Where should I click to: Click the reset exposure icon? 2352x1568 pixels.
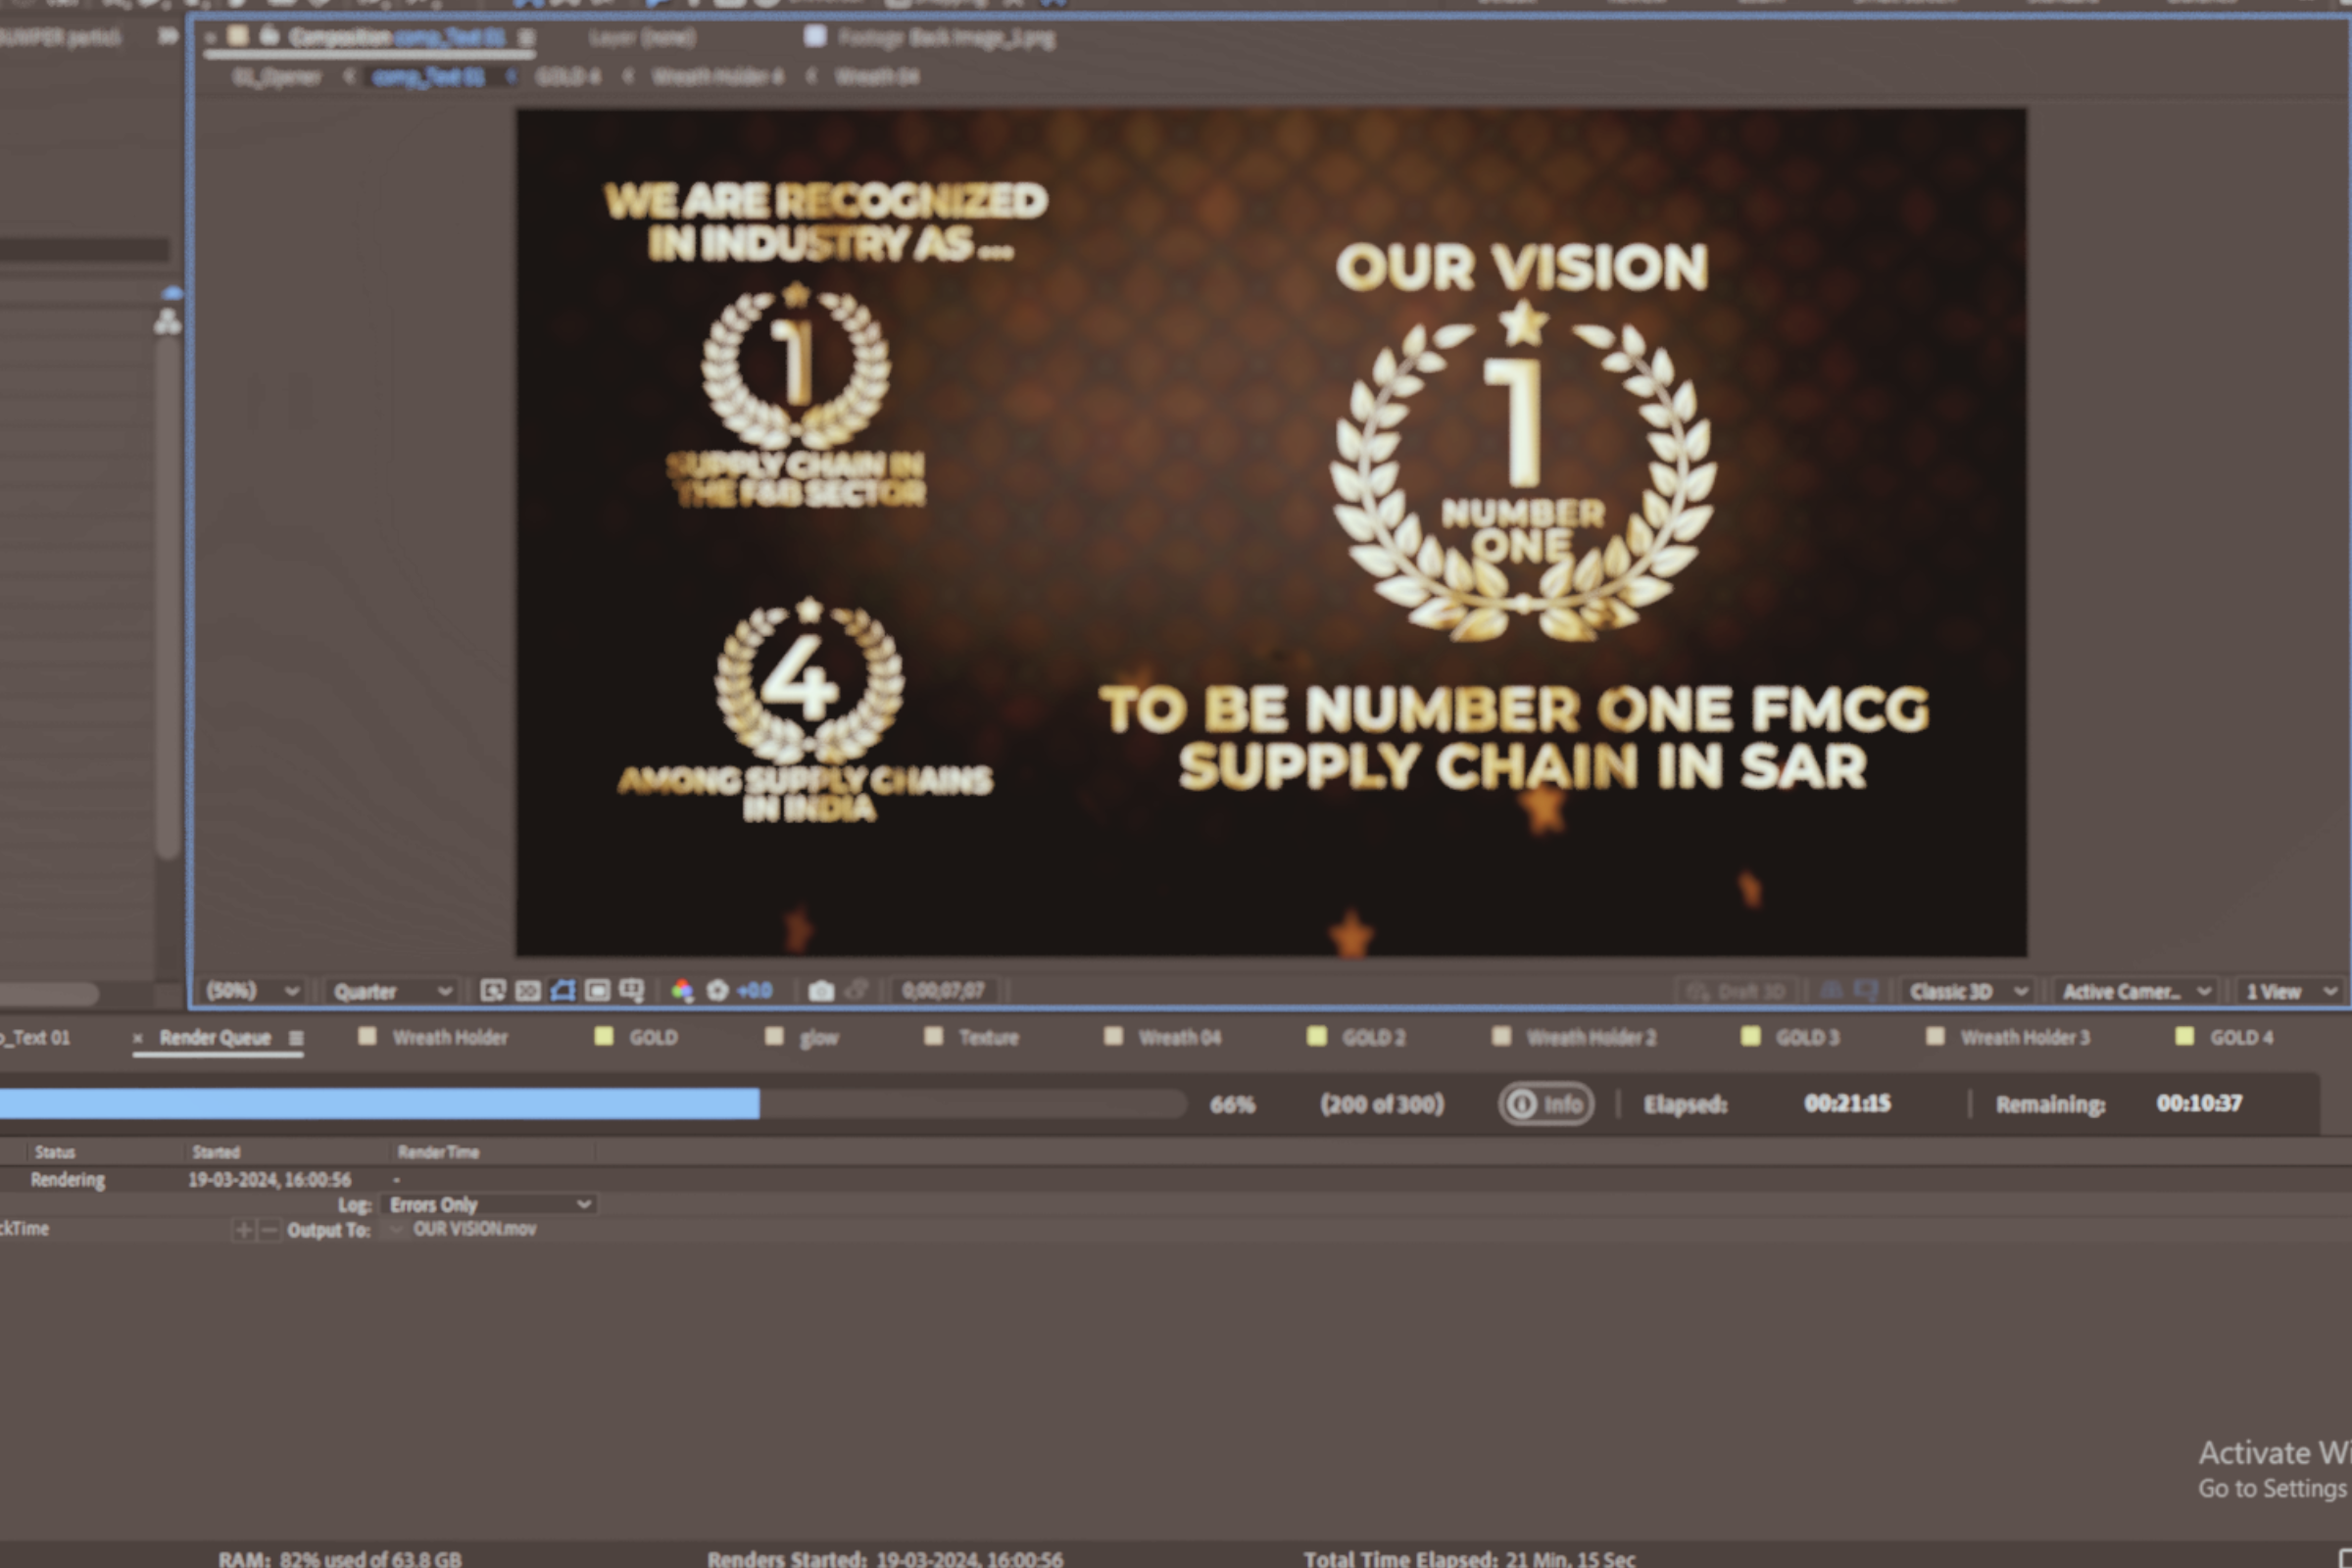[718, 991]
